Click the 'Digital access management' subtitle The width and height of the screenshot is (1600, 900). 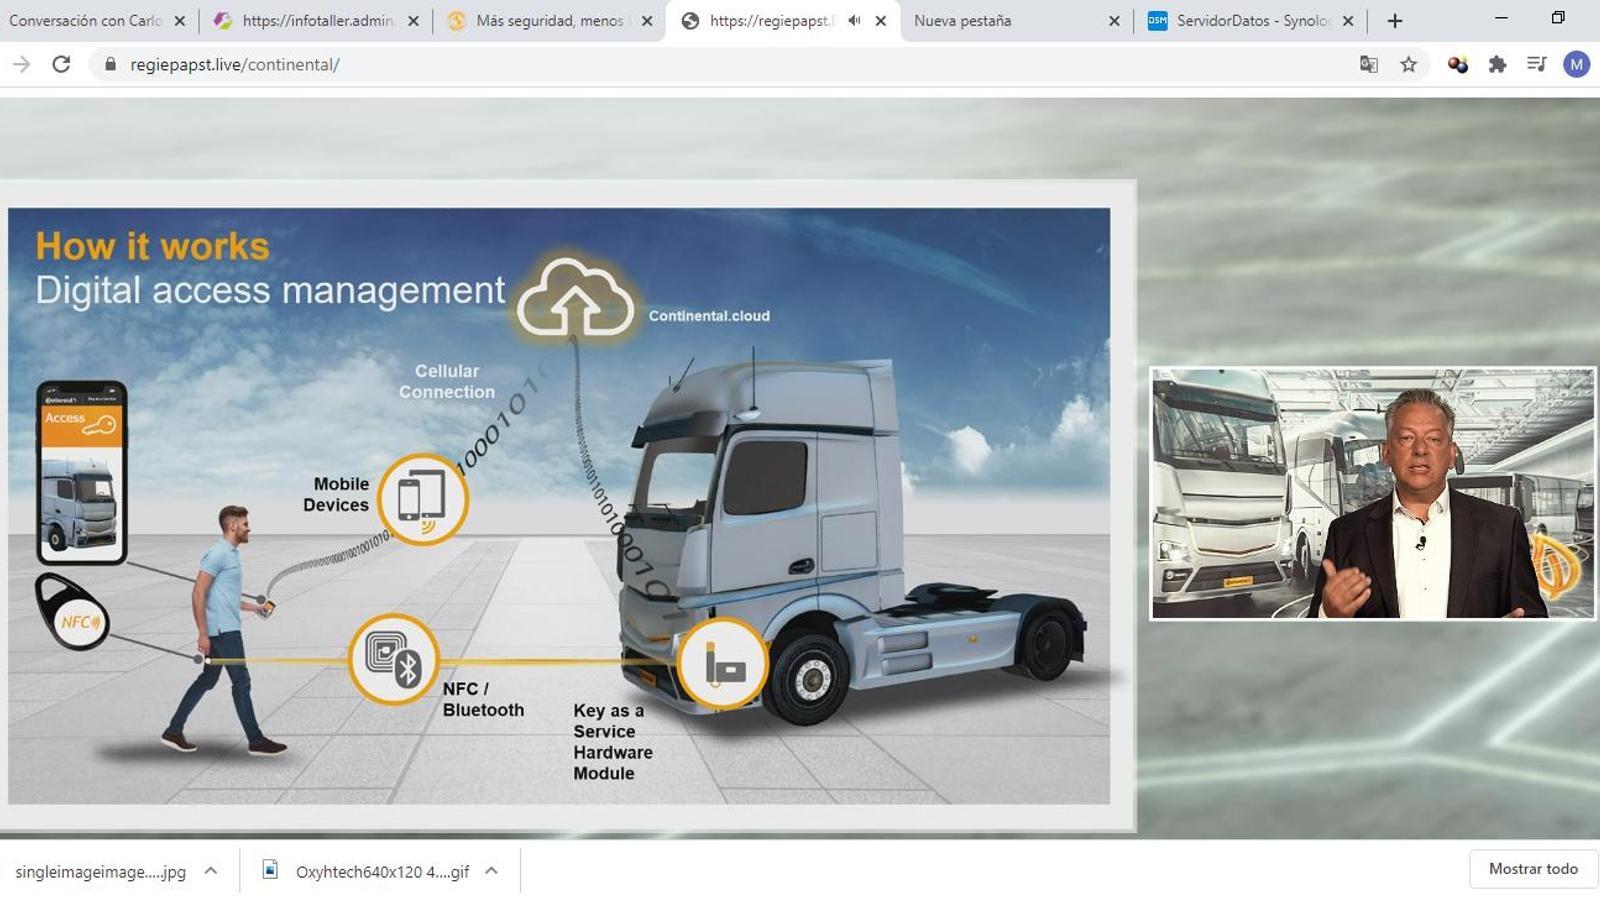(x=270, y=290)
